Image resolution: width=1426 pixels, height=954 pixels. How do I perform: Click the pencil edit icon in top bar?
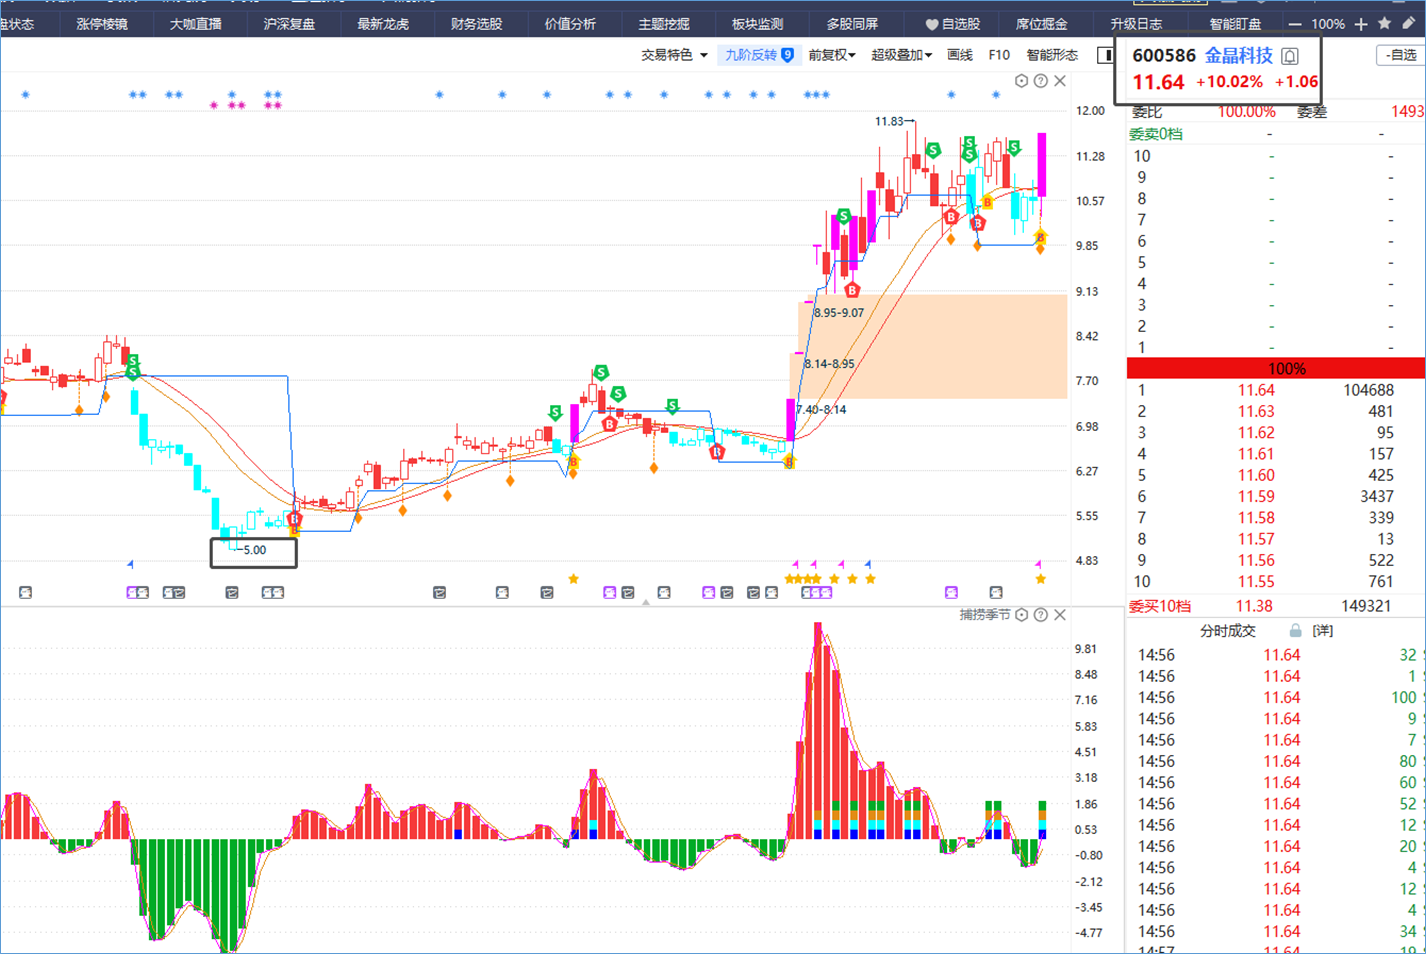pos(1408,23)
